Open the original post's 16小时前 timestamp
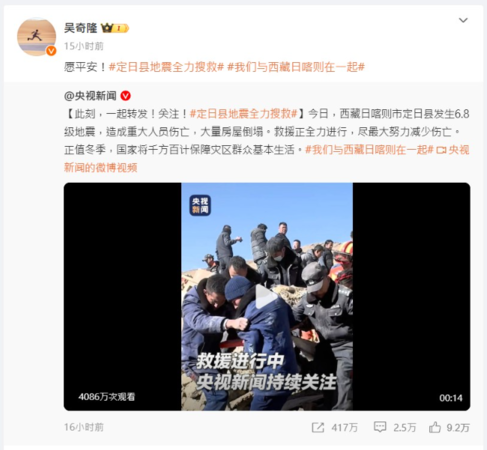This screenshot has width=487, height=450. coord(84,427)
